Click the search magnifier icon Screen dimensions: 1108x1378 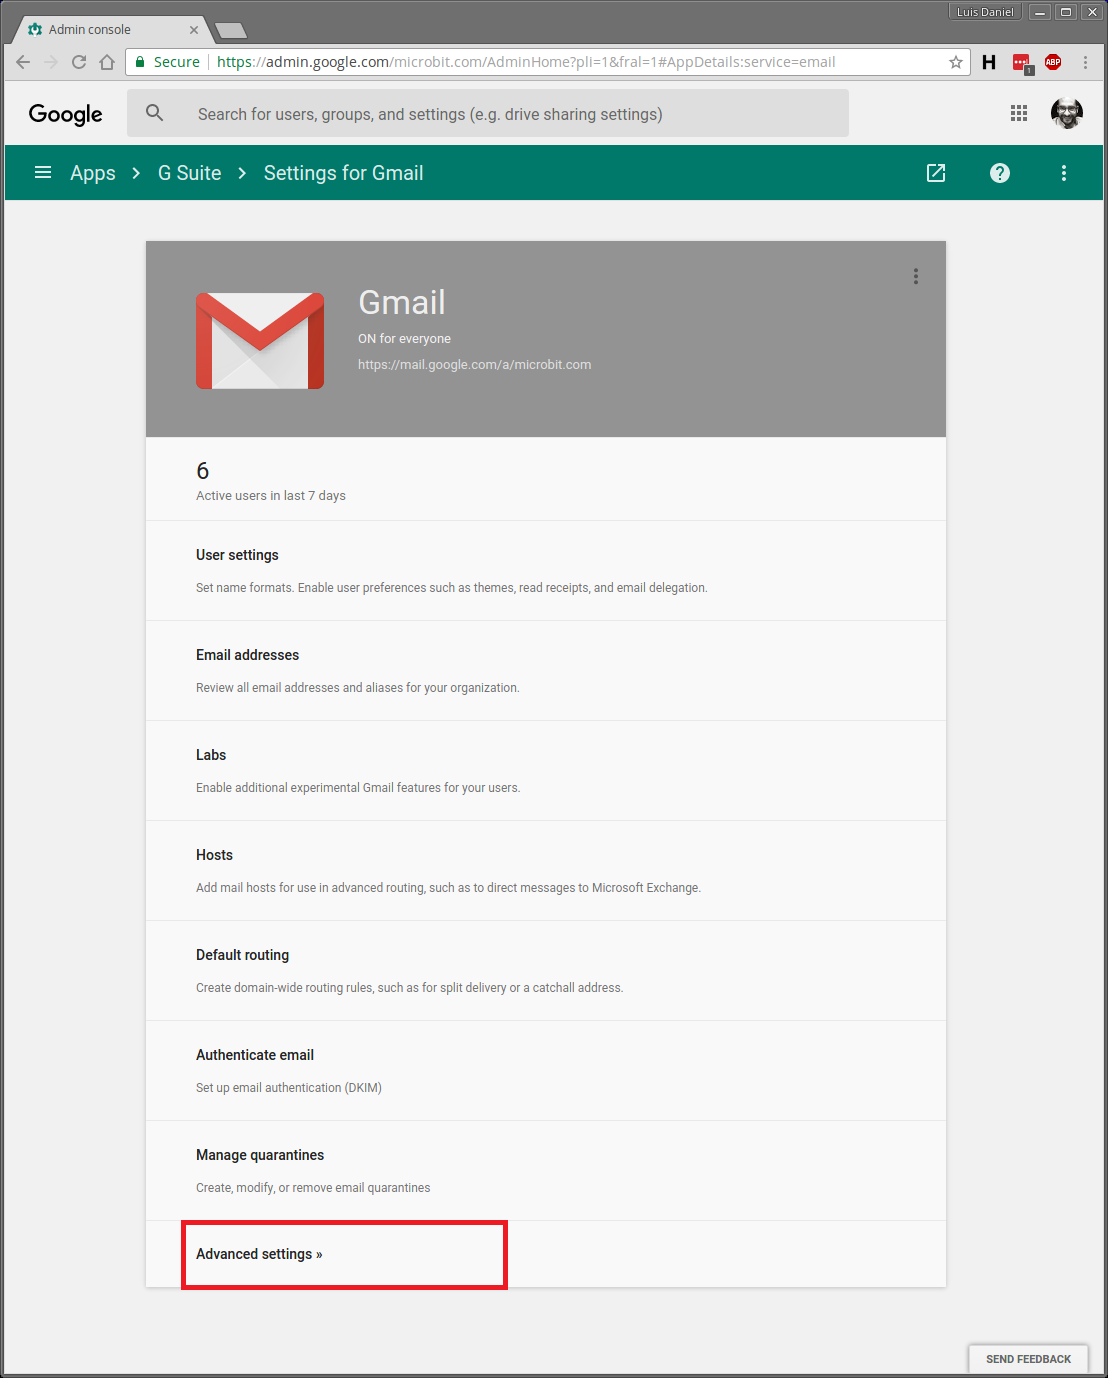(154, 113)
